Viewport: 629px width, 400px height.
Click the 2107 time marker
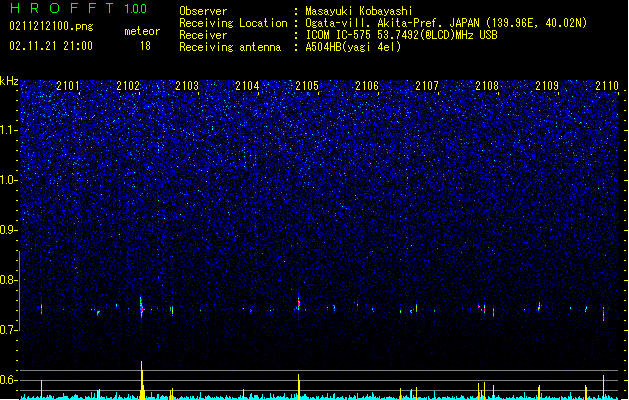(x=427, y=86)
